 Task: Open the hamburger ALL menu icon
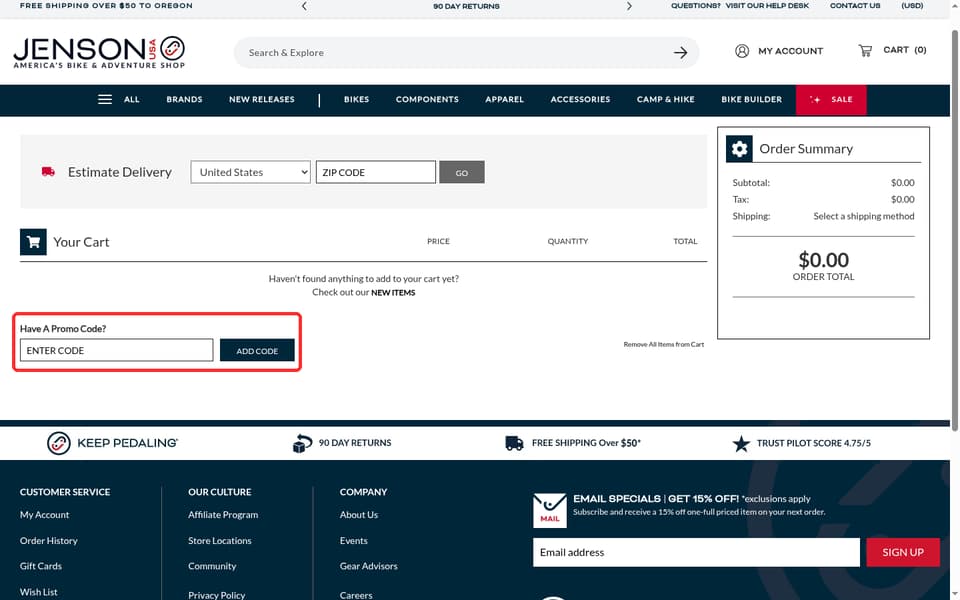tap(105, 99)
